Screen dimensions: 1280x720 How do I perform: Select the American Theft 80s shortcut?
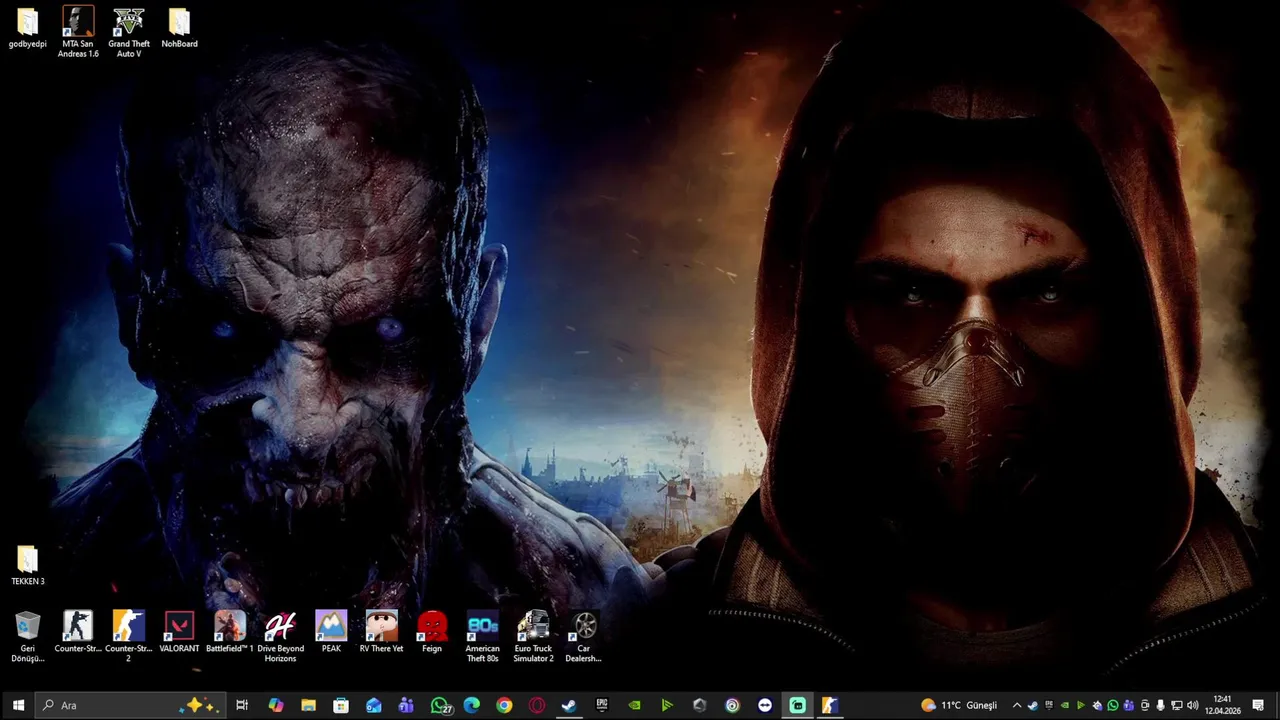pyautogui.click(x=482, y=637)
